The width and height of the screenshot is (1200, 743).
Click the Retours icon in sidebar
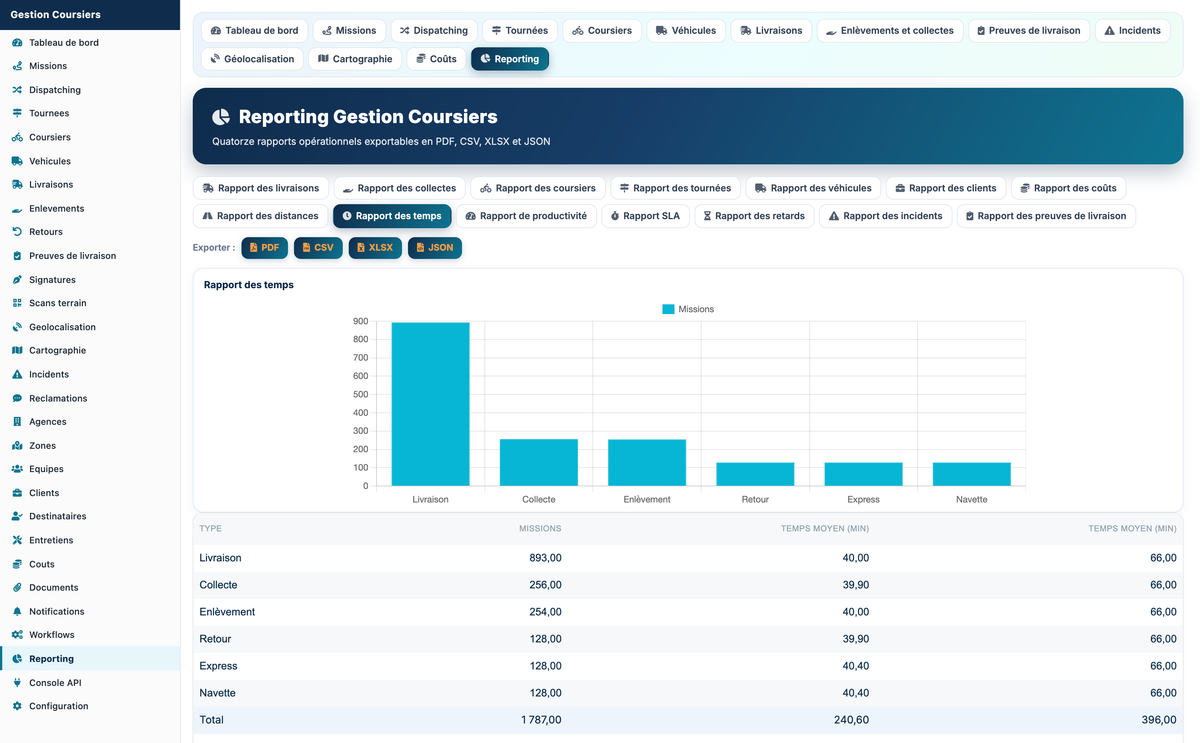pyautogui.click(x=17, y=232)
